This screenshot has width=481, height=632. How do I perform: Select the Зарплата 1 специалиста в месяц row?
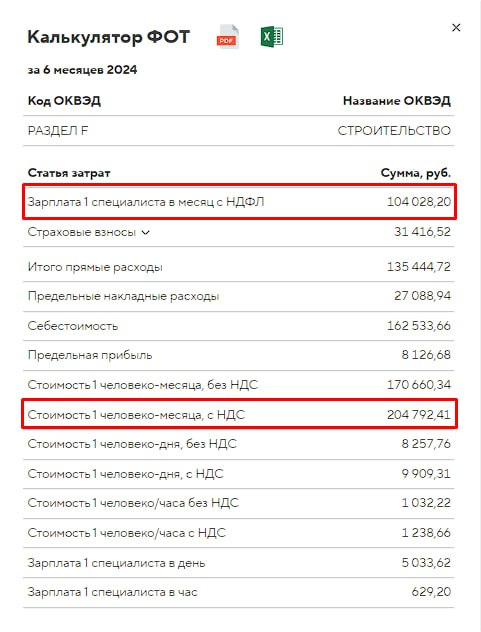coord(239,202)
